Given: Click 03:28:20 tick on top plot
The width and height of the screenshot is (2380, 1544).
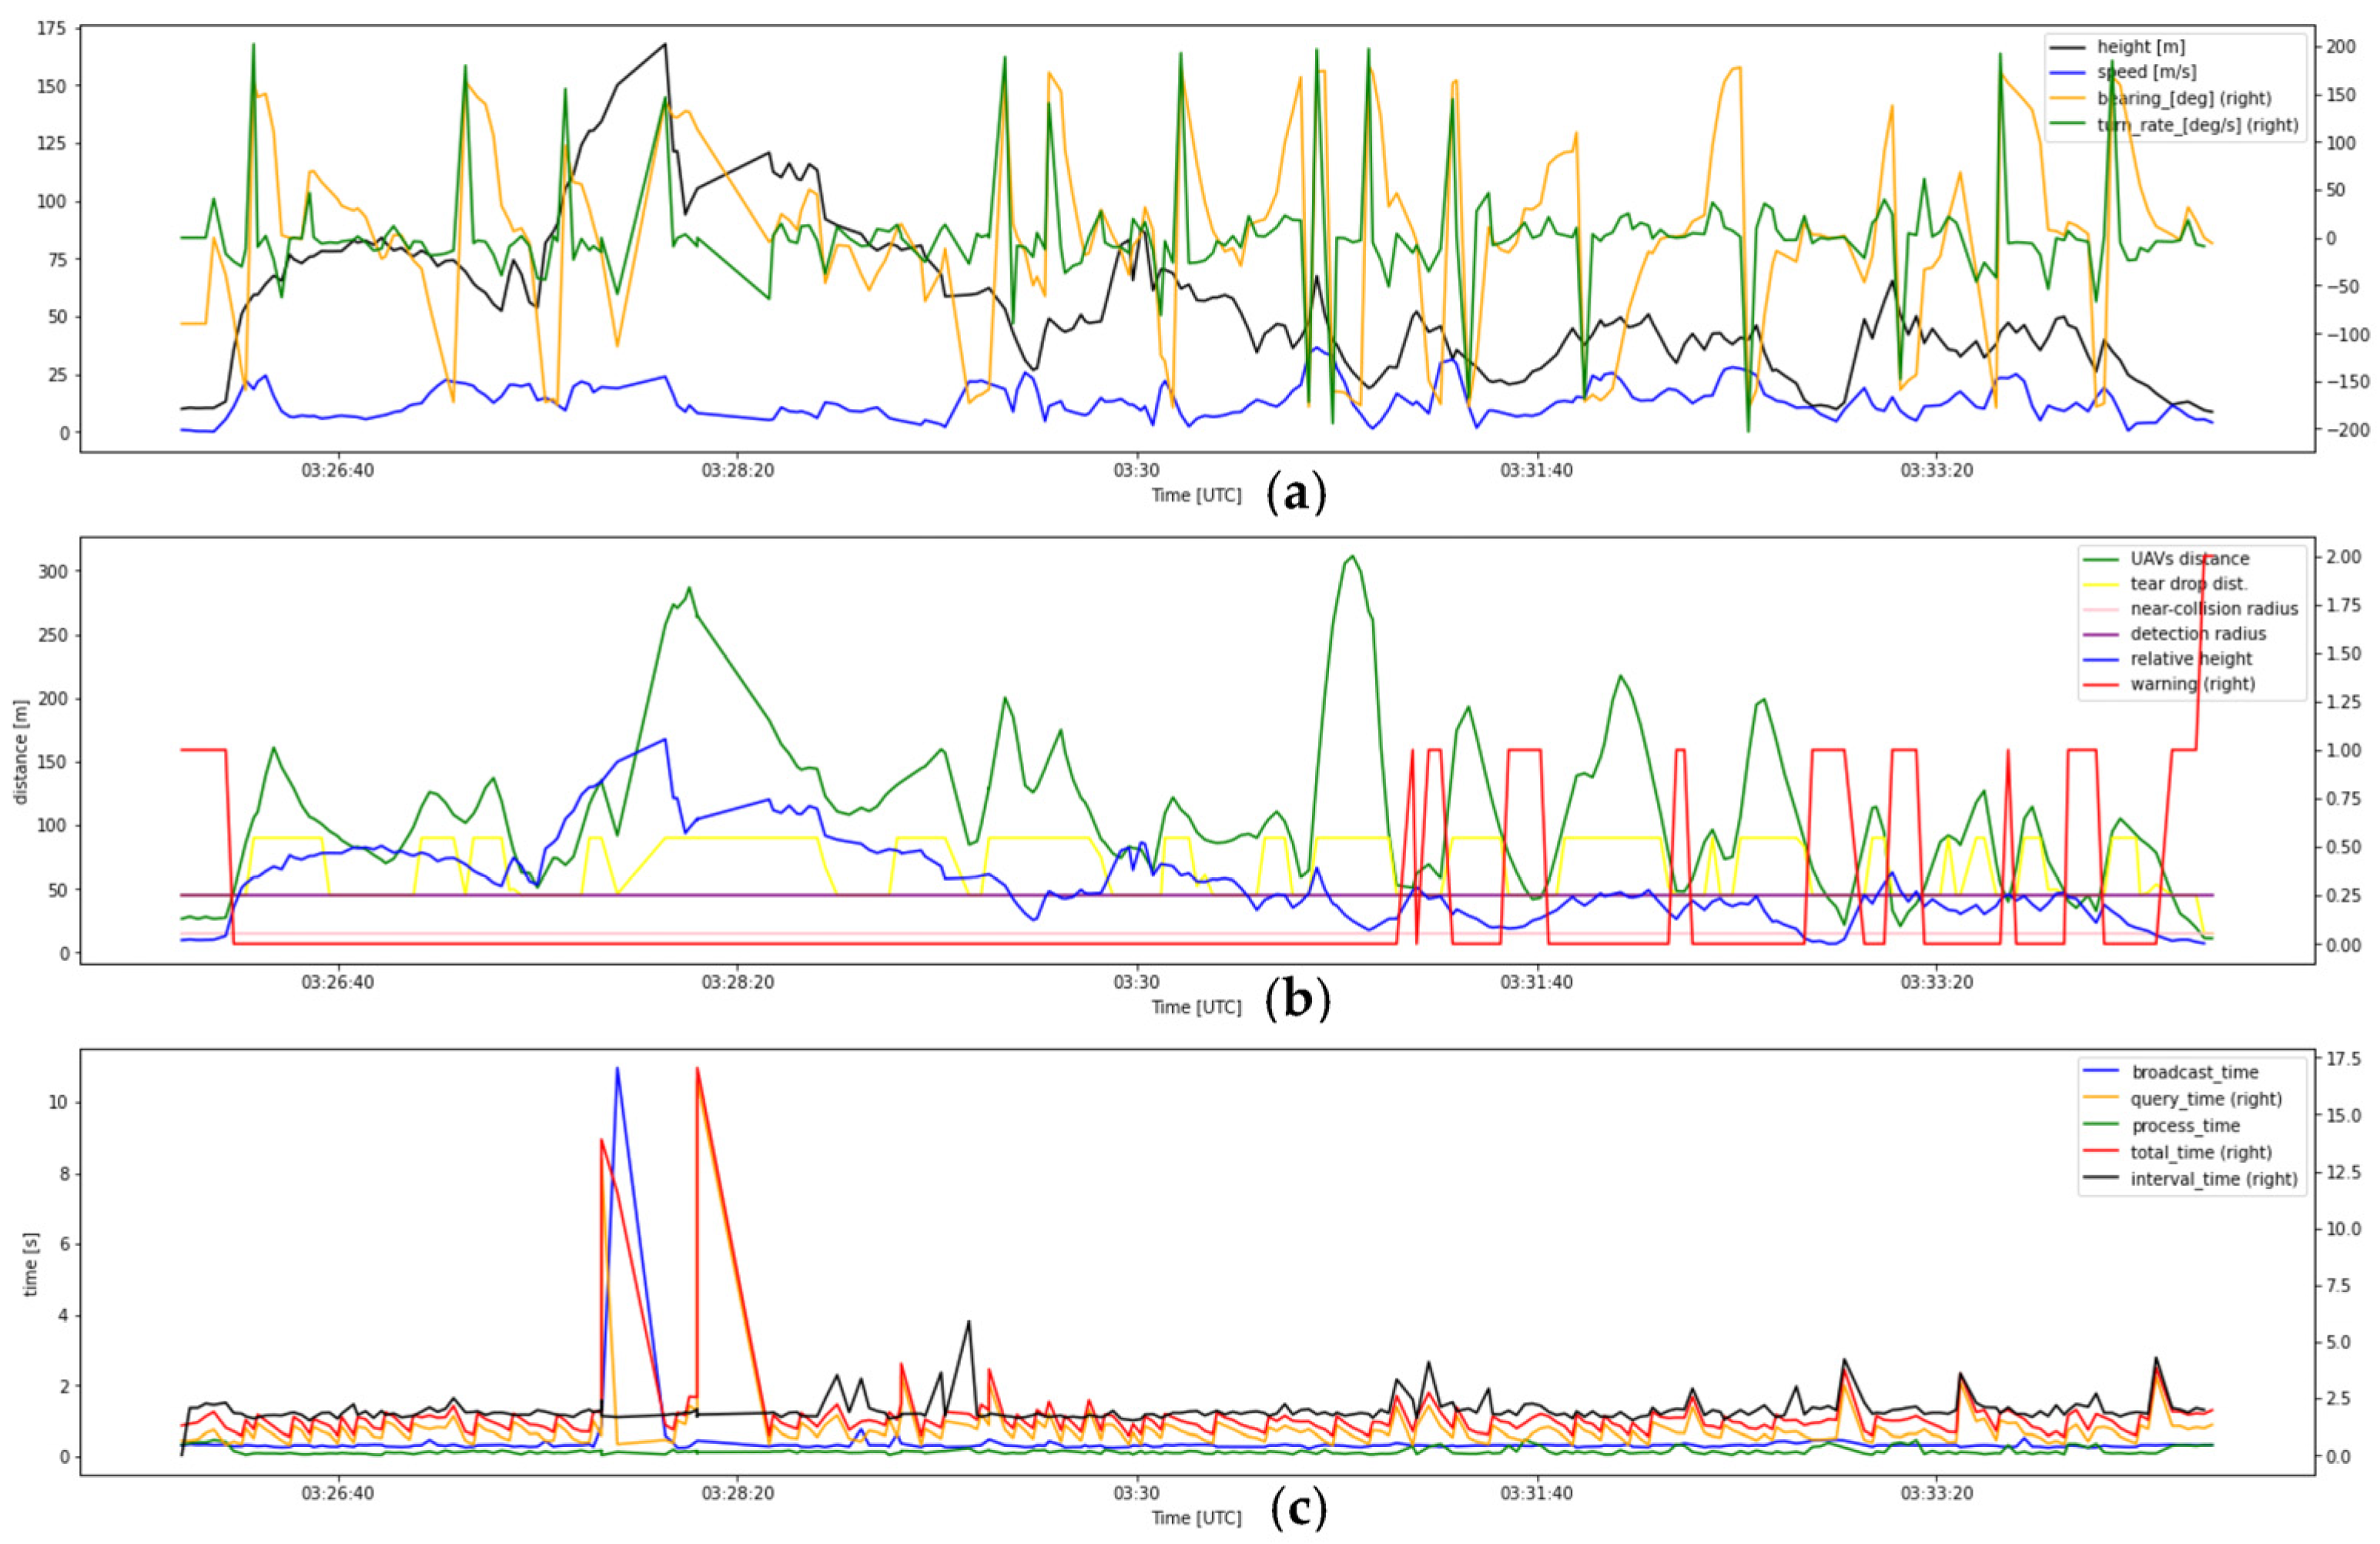Looking at the screenshot, I should point(737,471).
